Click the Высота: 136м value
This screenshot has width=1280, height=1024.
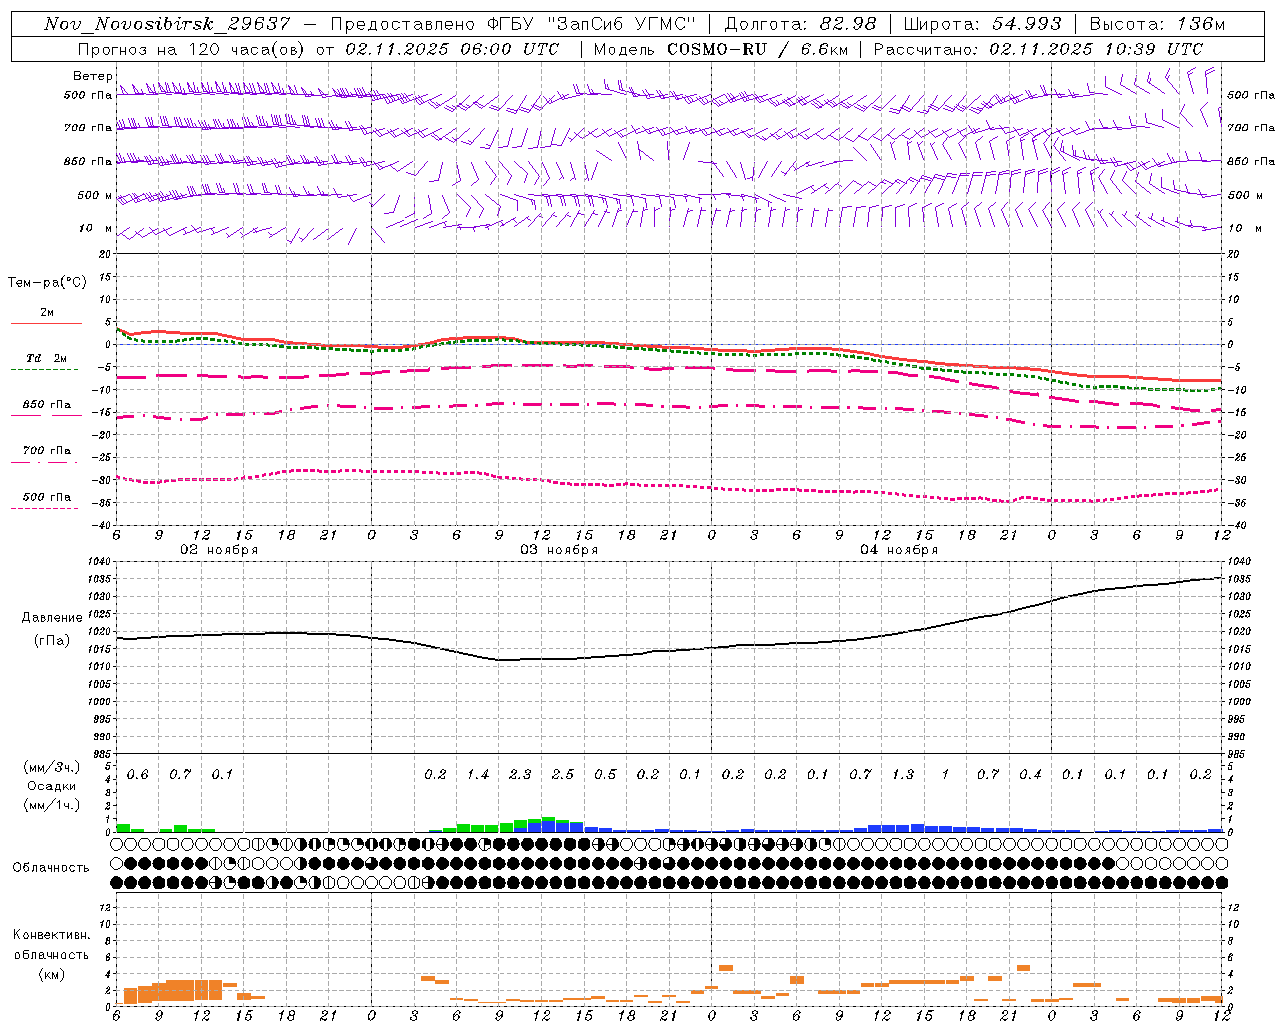pyautogui.click(x=1157, y=24)
